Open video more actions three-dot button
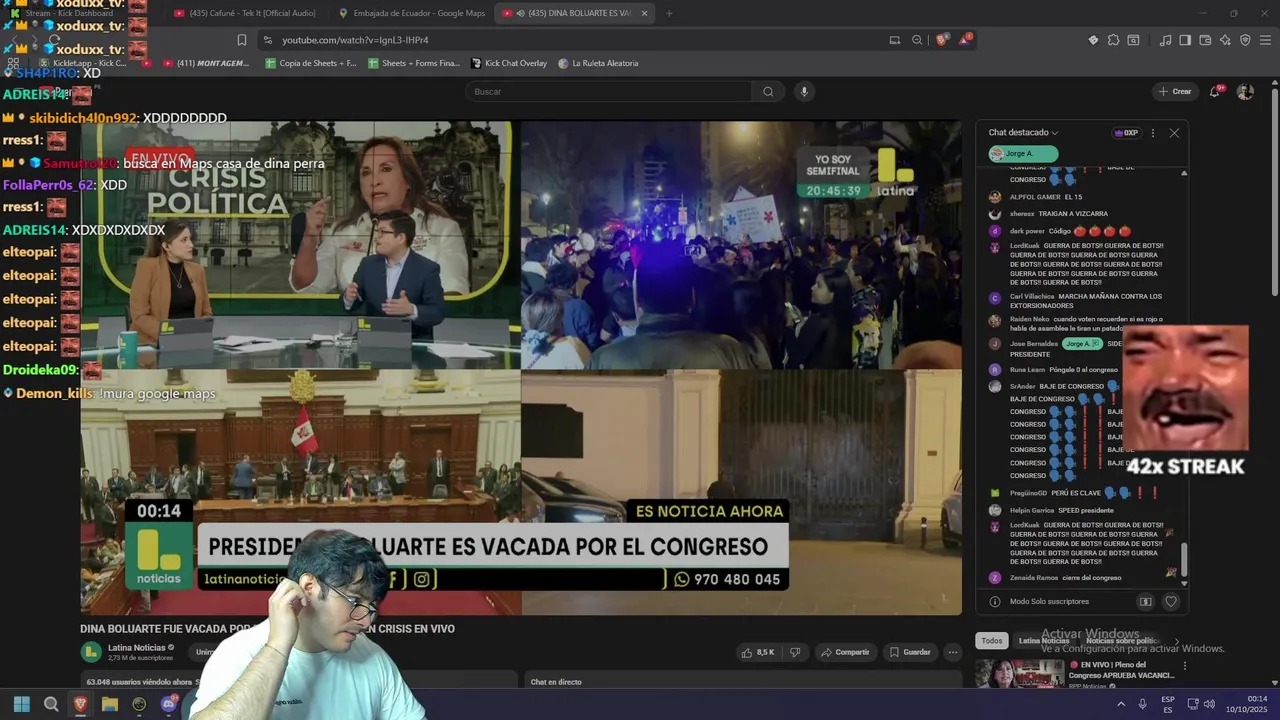This screenshot has height=720, width=1280. [953, 652]
